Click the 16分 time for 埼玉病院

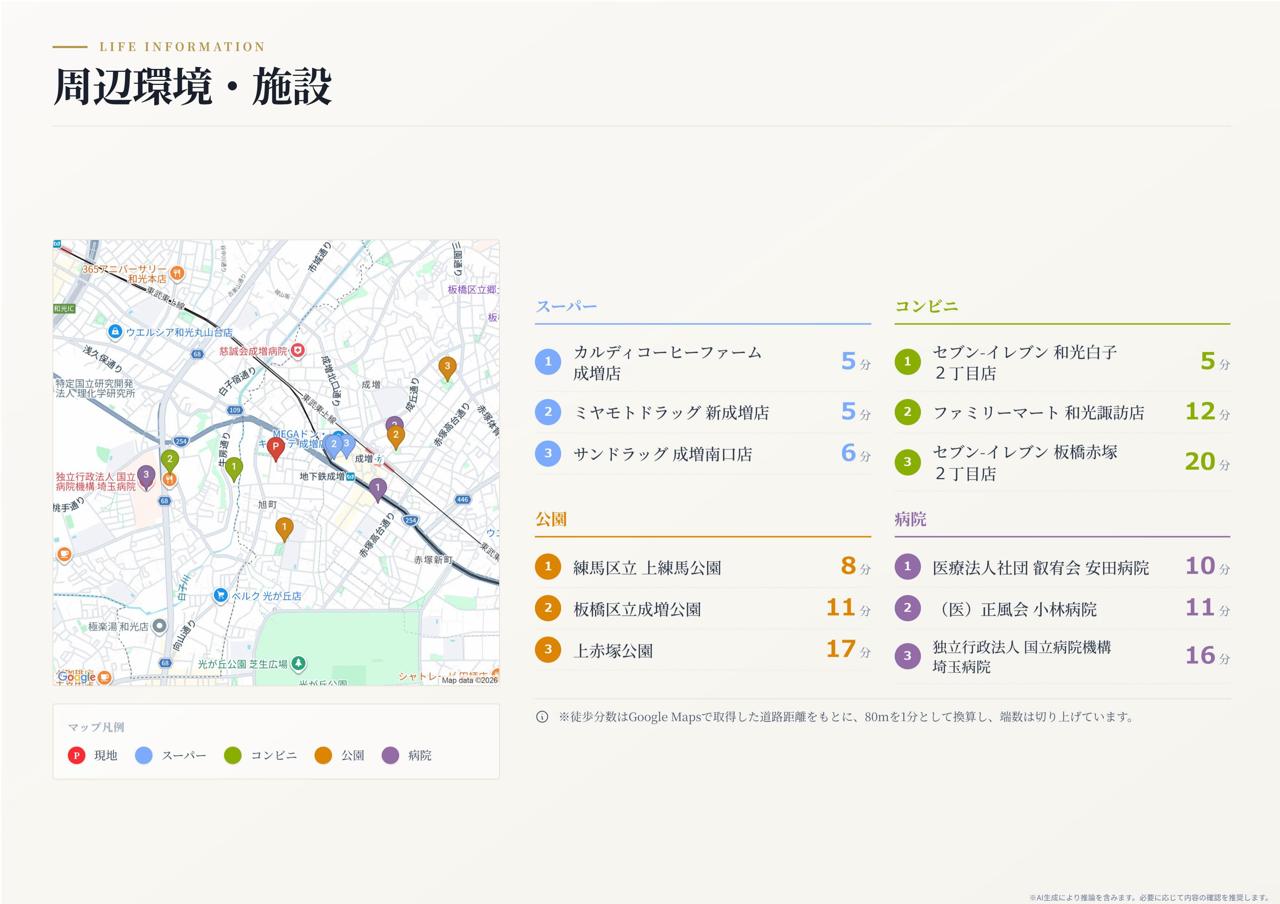point(1207,656)
